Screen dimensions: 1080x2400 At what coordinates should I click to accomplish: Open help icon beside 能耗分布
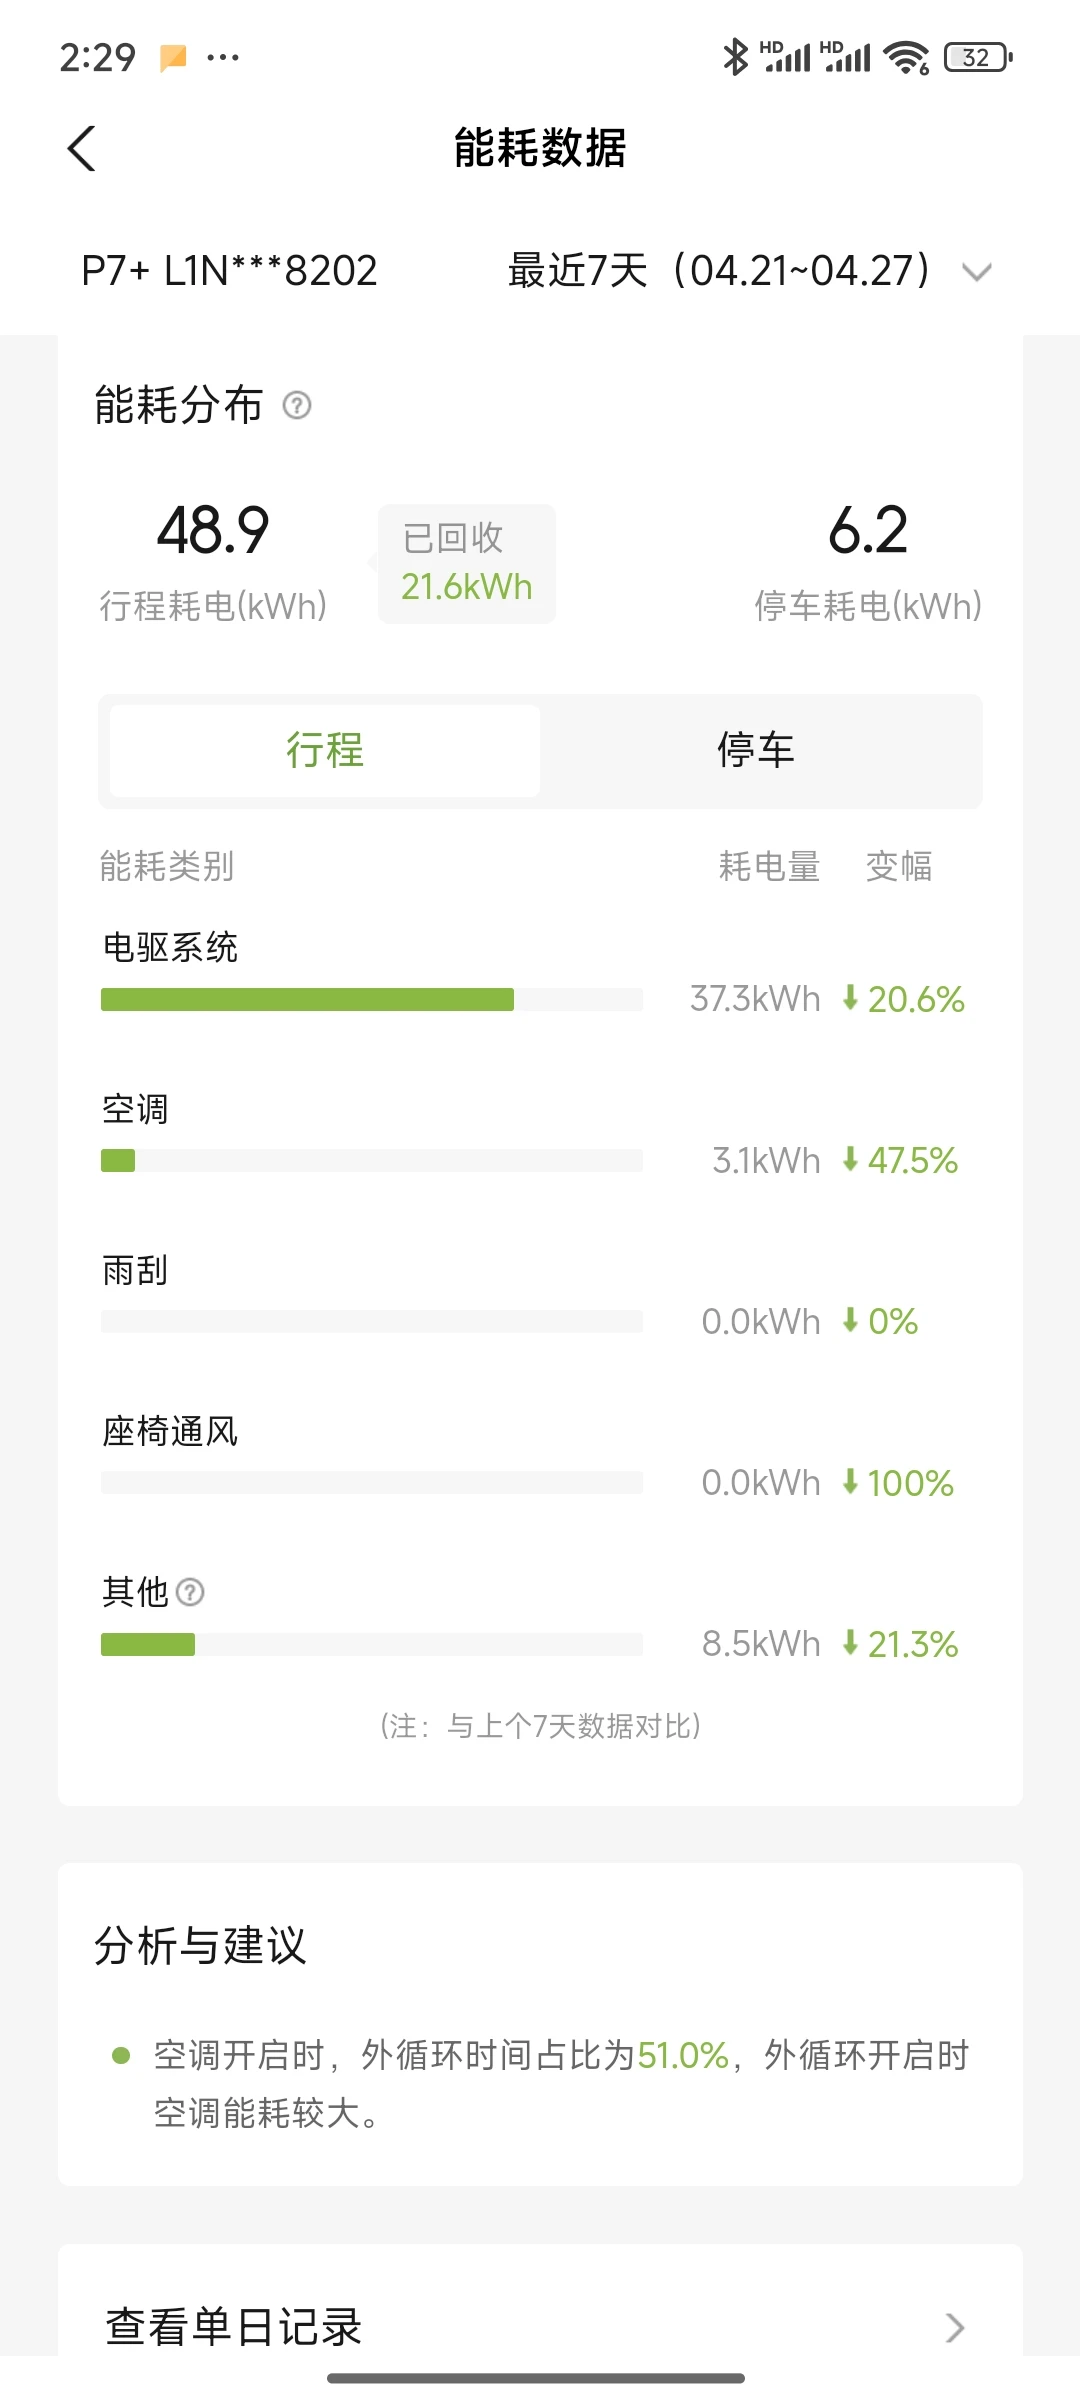point(297,405)
